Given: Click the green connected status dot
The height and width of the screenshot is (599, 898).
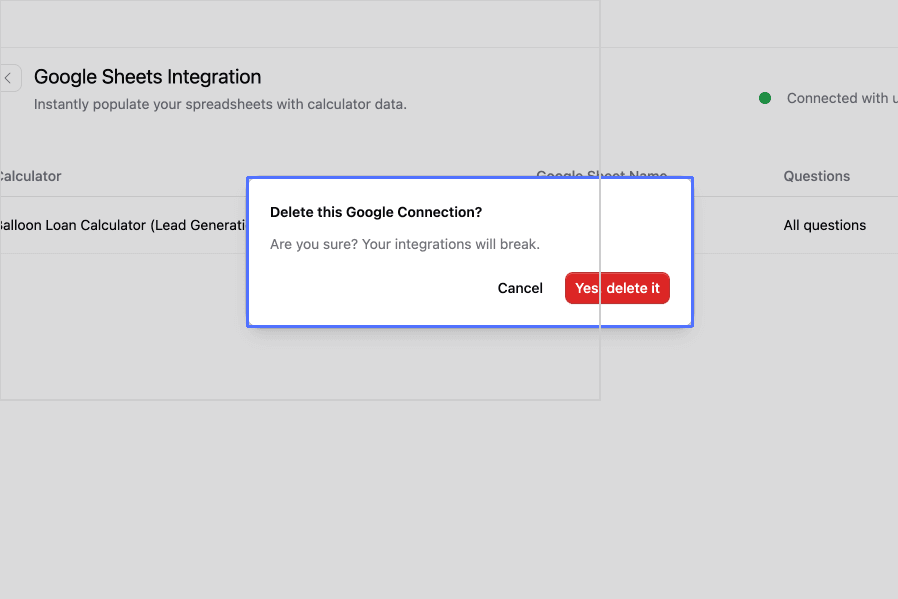Looking at the screenshot, I should click(x=765, y=98).
